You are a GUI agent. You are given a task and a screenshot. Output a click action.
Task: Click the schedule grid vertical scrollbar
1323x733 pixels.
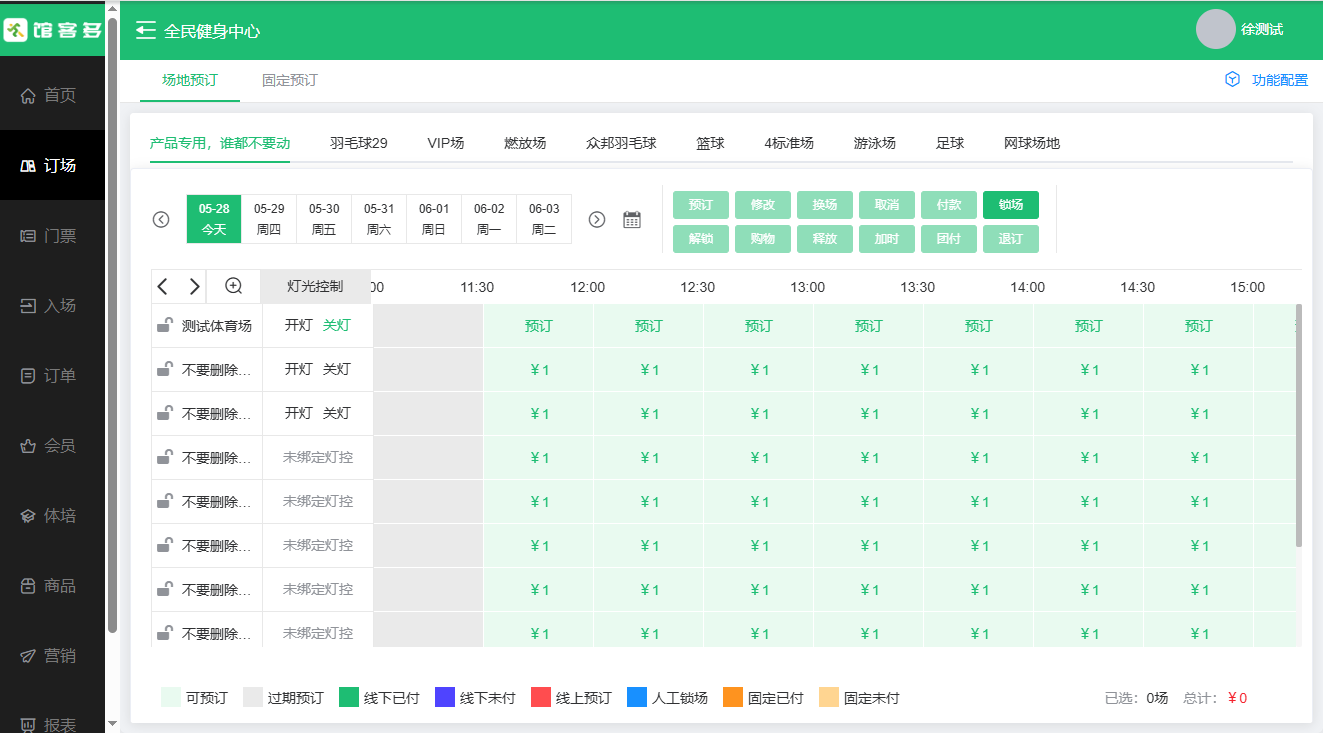(x=1299, y=425)
